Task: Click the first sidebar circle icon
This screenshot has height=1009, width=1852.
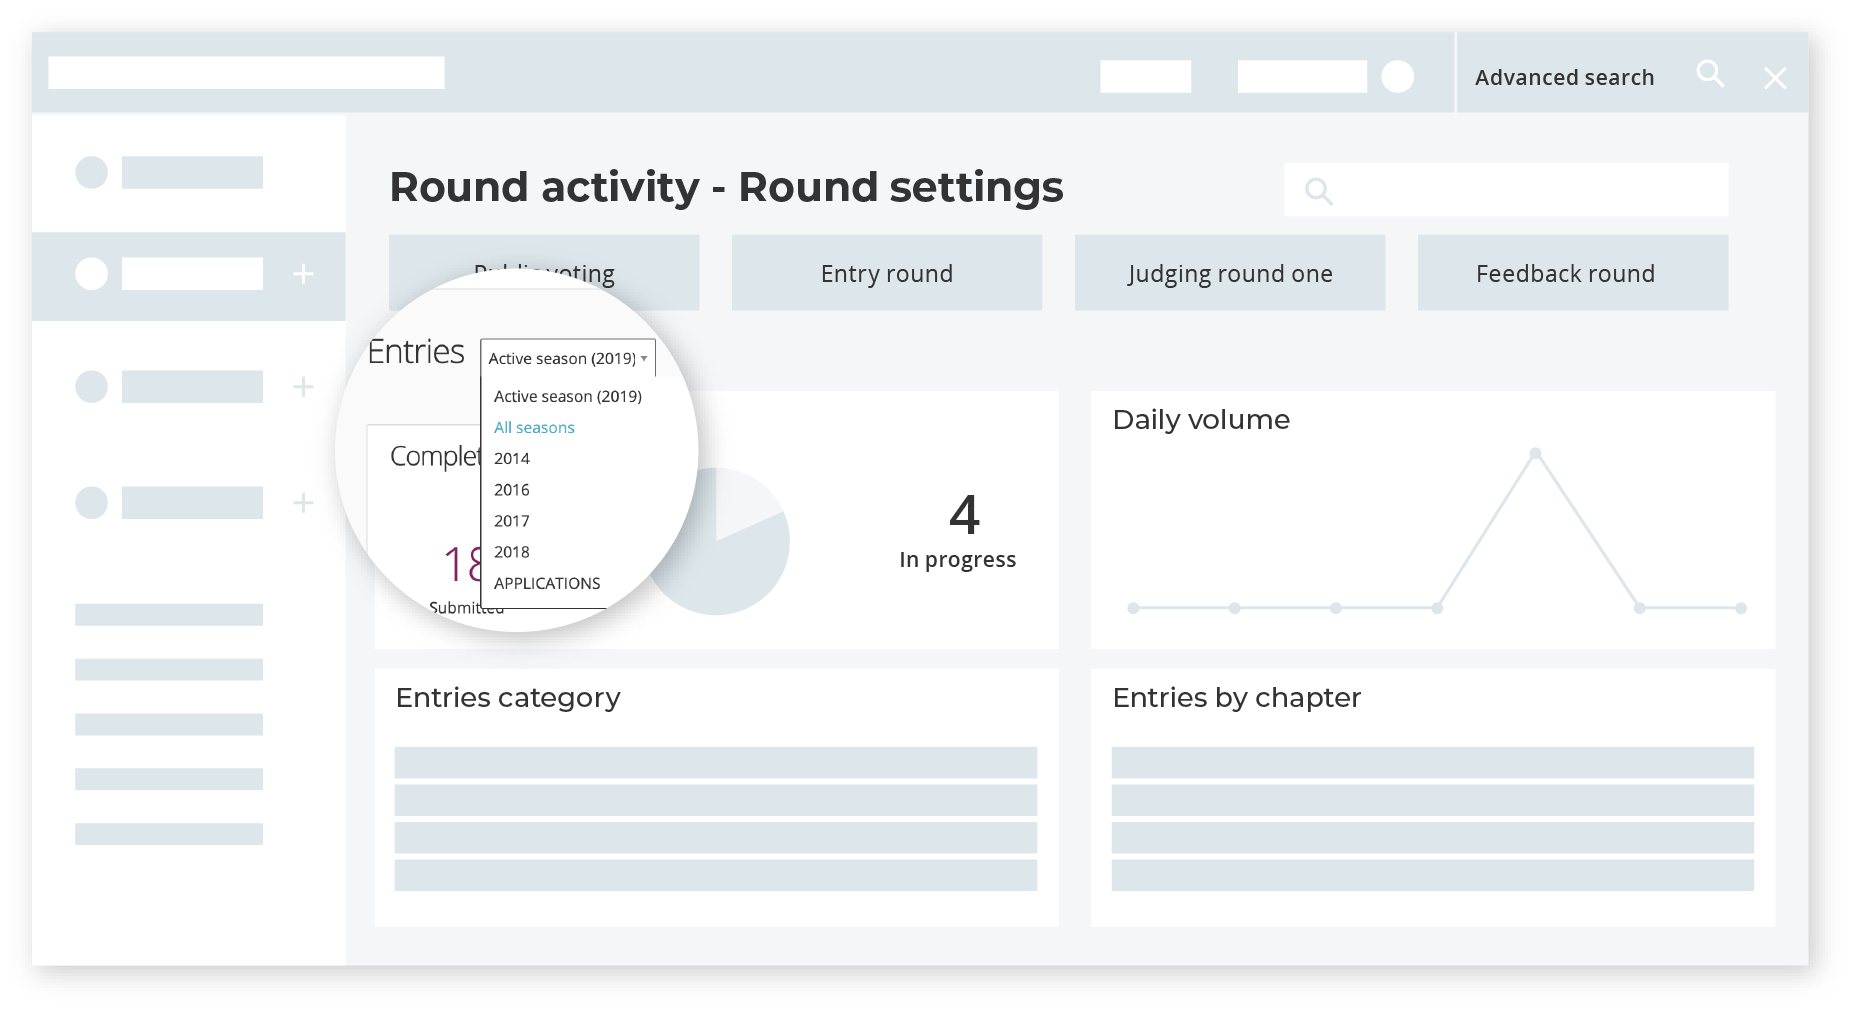Action: [x=91, y=172]
